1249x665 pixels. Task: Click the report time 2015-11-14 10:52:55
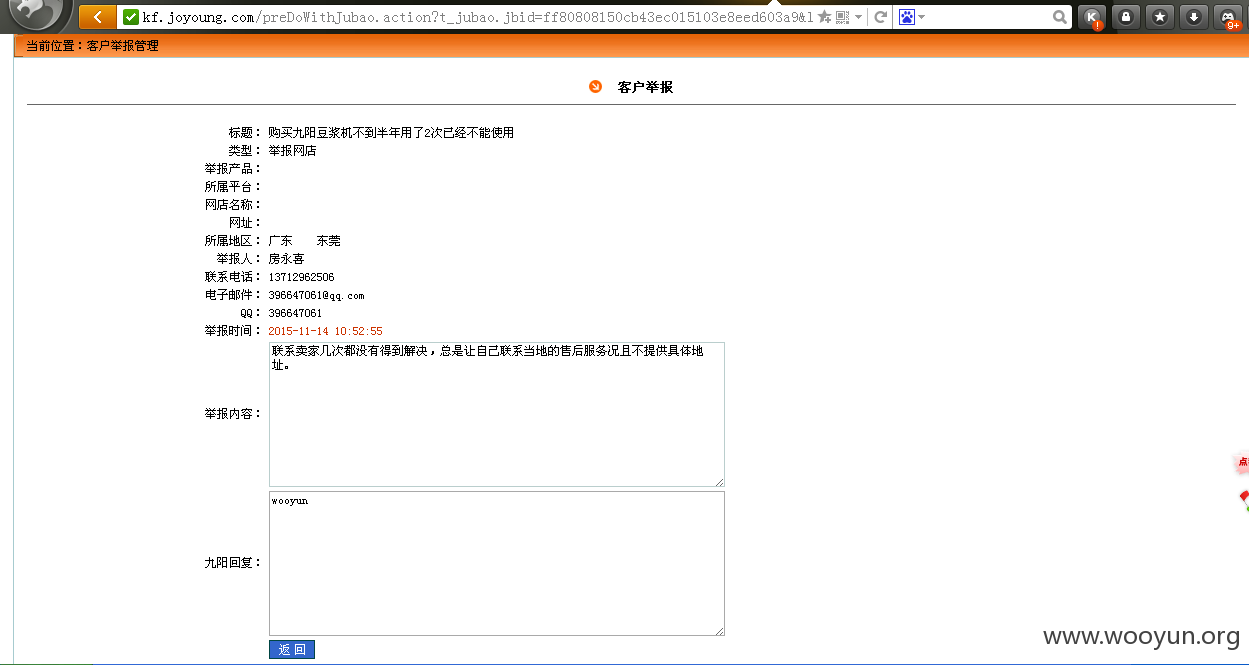(x=325, y=331)
